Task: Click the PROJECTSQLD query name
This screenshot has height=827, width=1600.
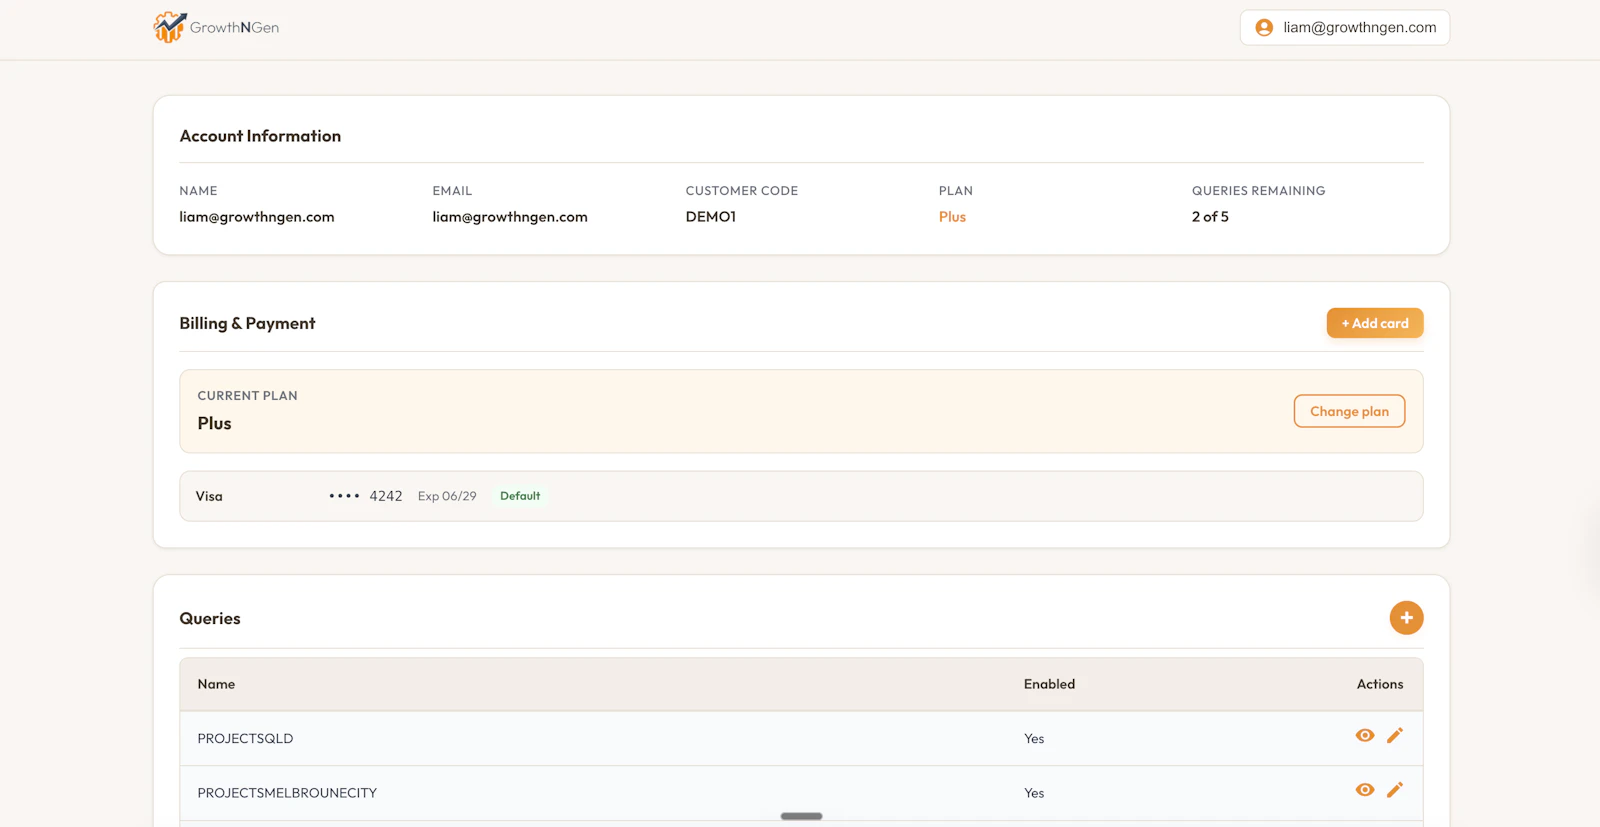Action: tap(245, 739)
